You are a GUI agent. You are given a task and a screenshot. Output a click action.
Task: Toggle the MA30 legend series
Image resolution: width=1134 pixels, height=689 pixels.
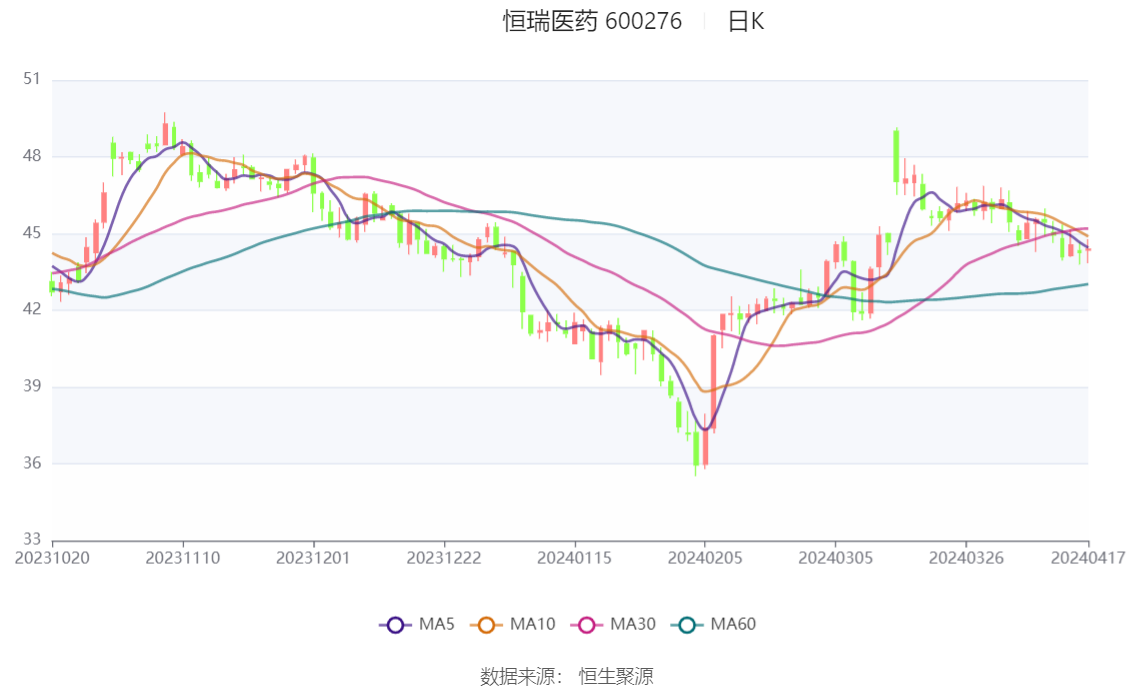[x=613, y=625]
